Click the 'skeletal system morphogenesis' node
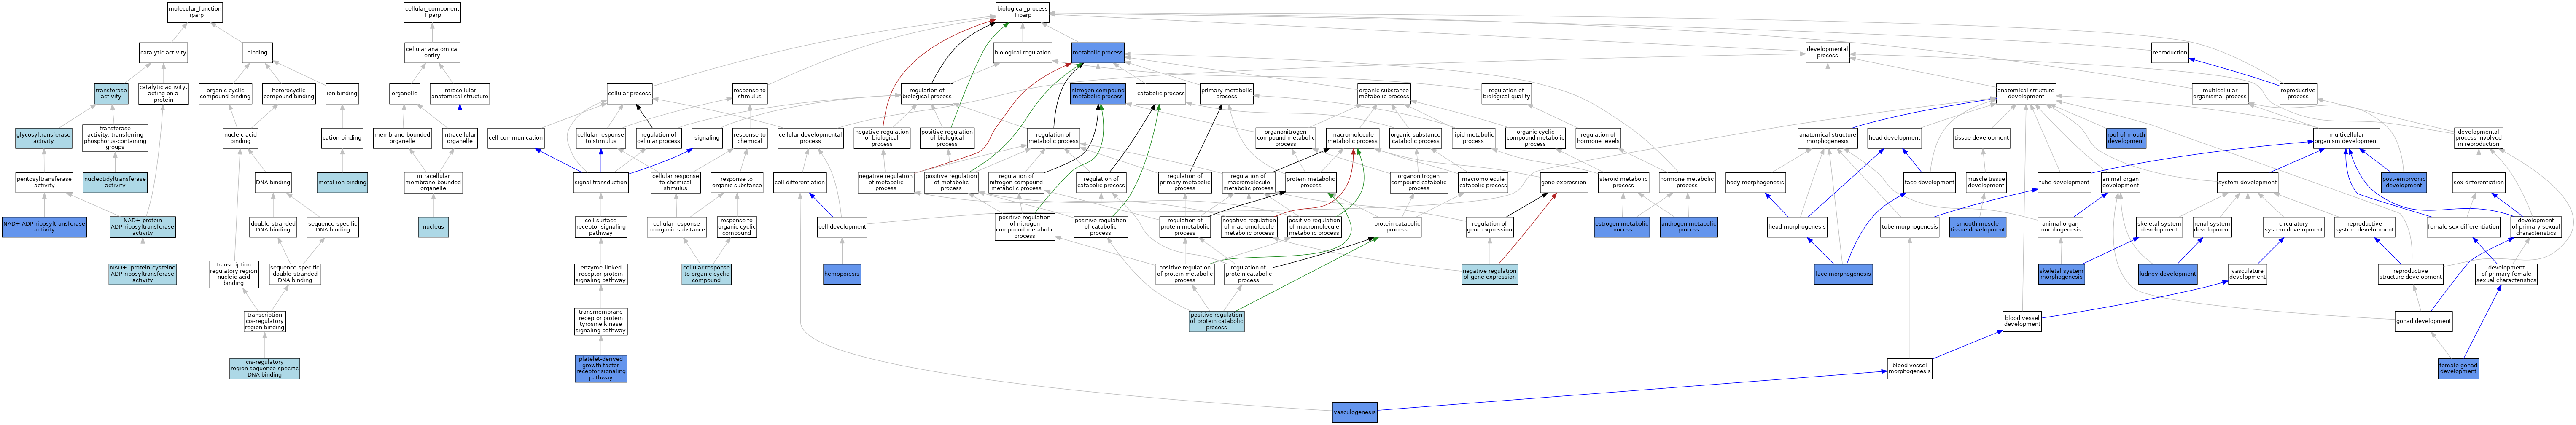2576x425 pixels. (2061, 274)
